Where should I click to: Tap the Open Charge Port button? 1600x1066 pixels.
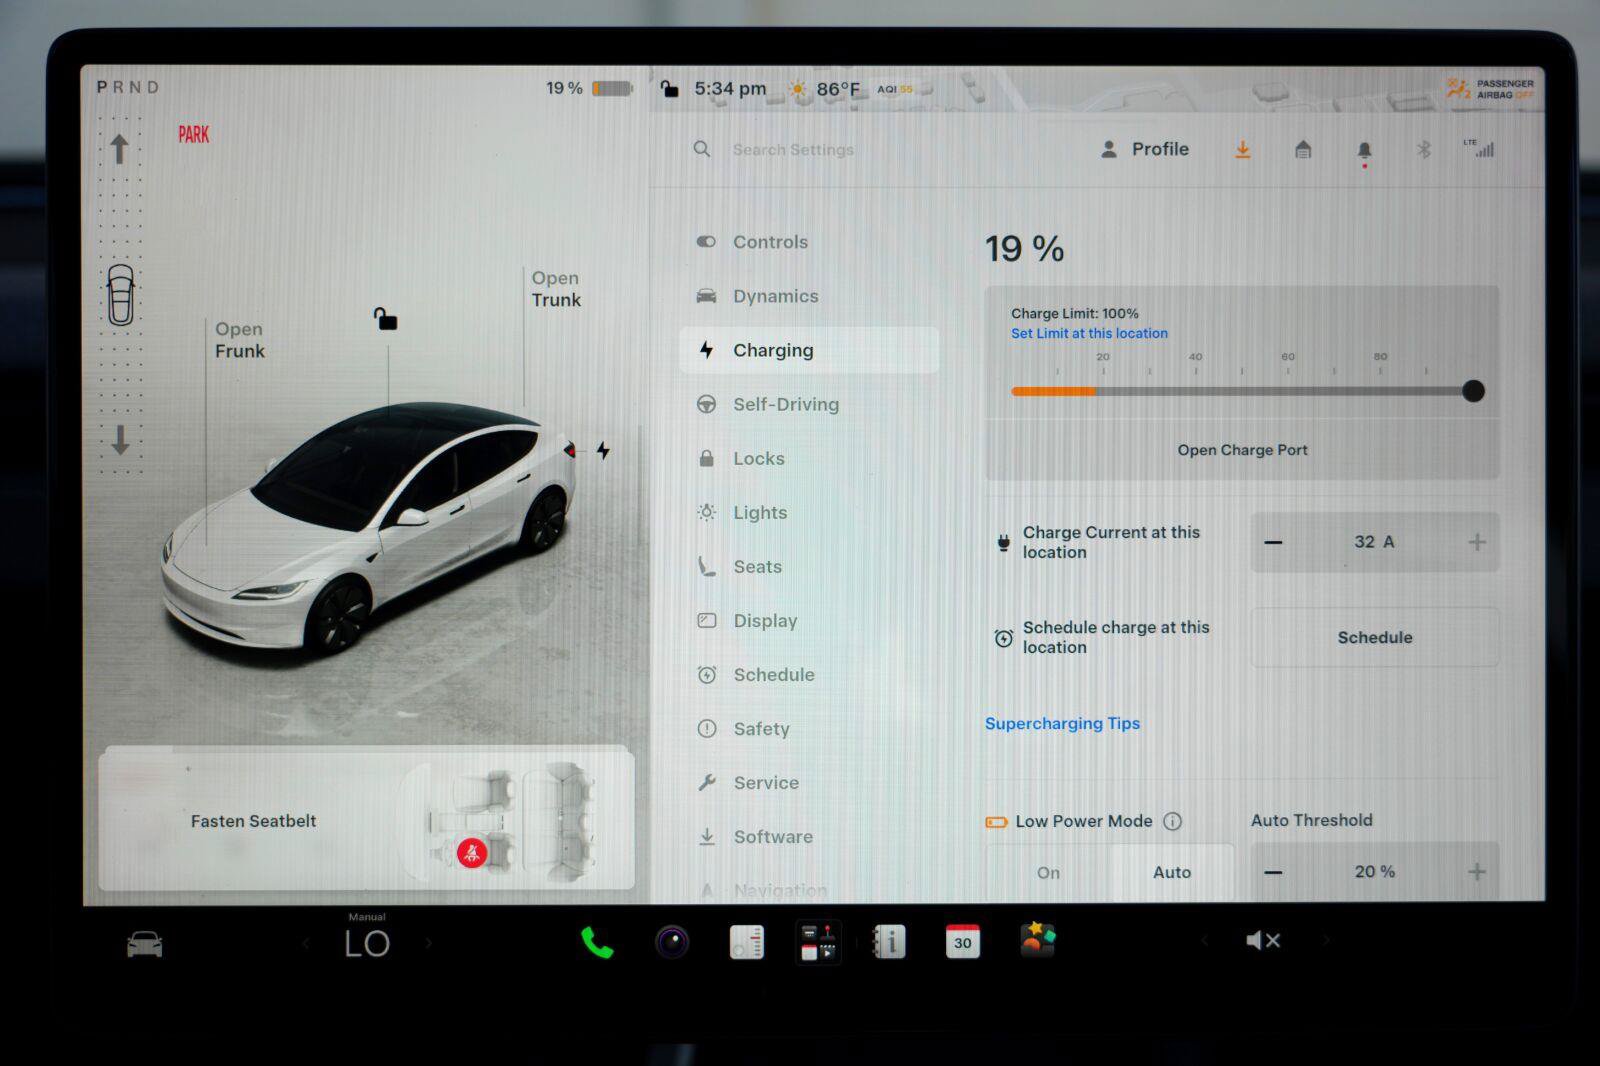click(1242, 450)
